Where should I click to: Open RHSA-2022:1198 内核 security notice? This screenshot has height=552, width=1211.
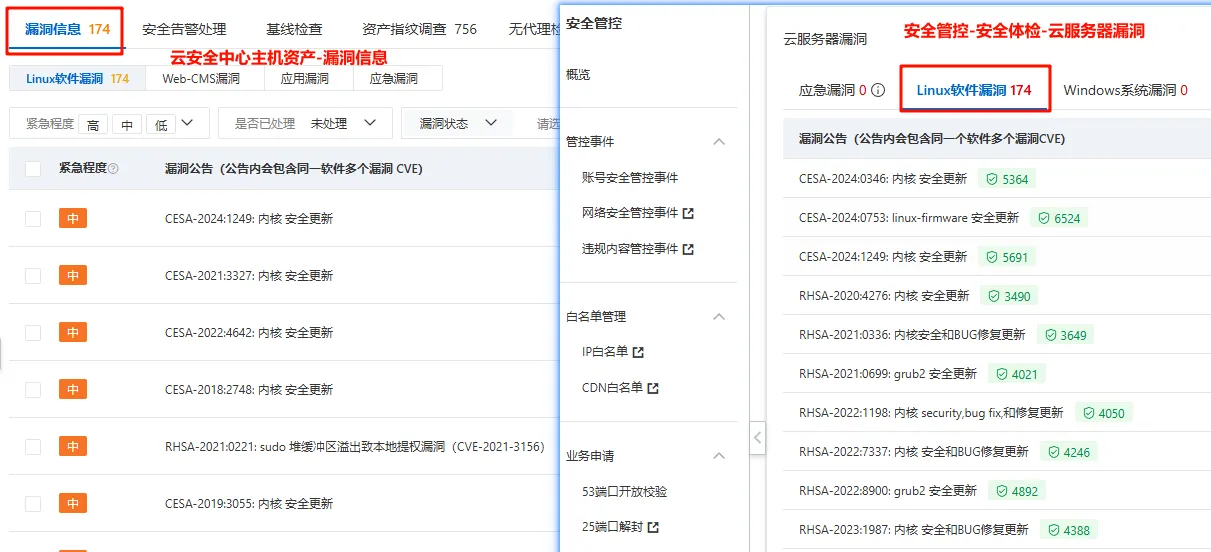coord(931,413)
